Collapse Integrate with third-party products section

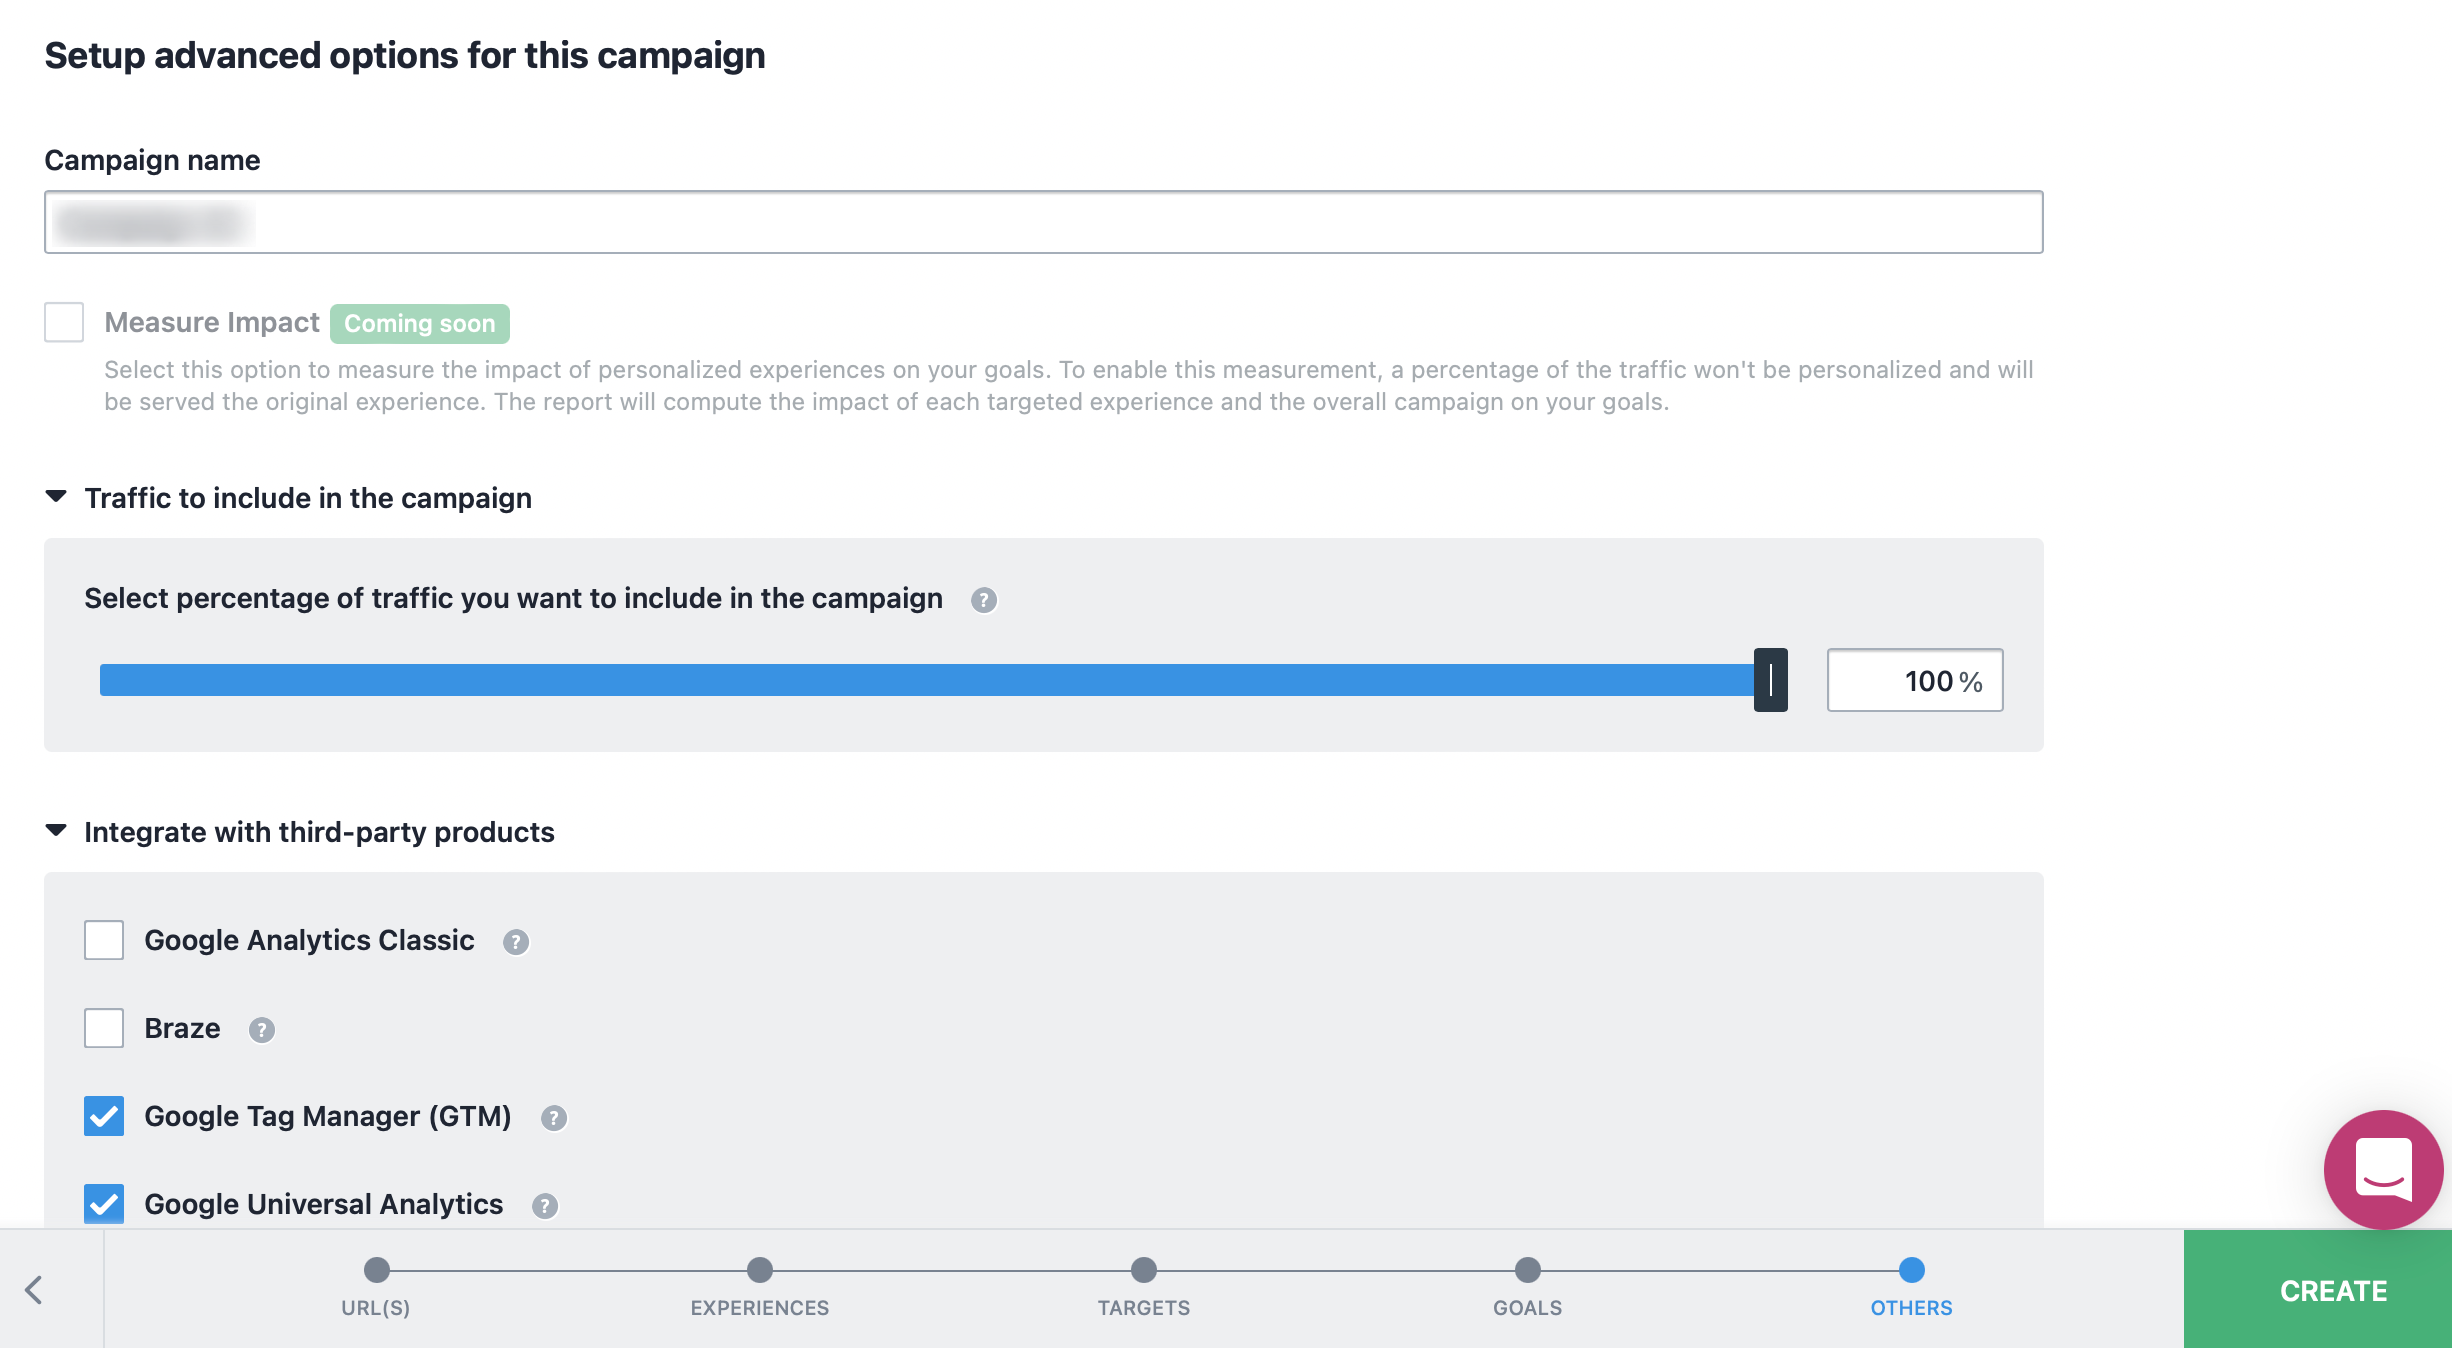[x=56, y=831]
